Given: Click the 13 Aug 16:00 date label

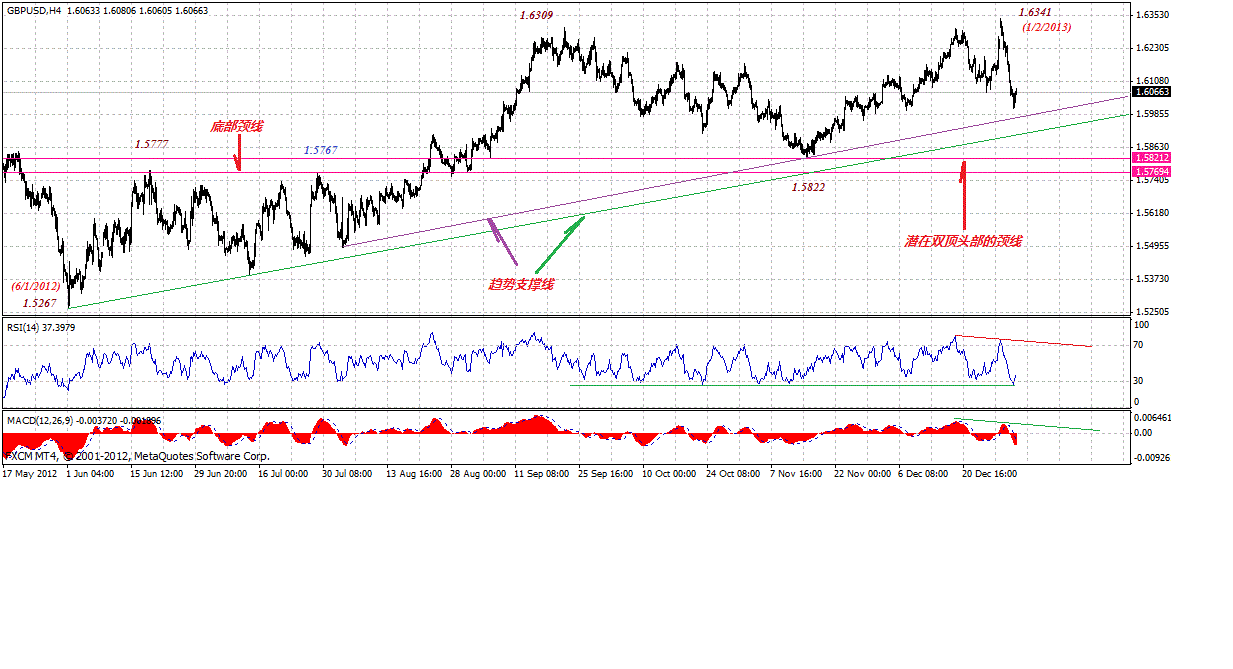Looking at the screenshot, I should click(413, 472).
